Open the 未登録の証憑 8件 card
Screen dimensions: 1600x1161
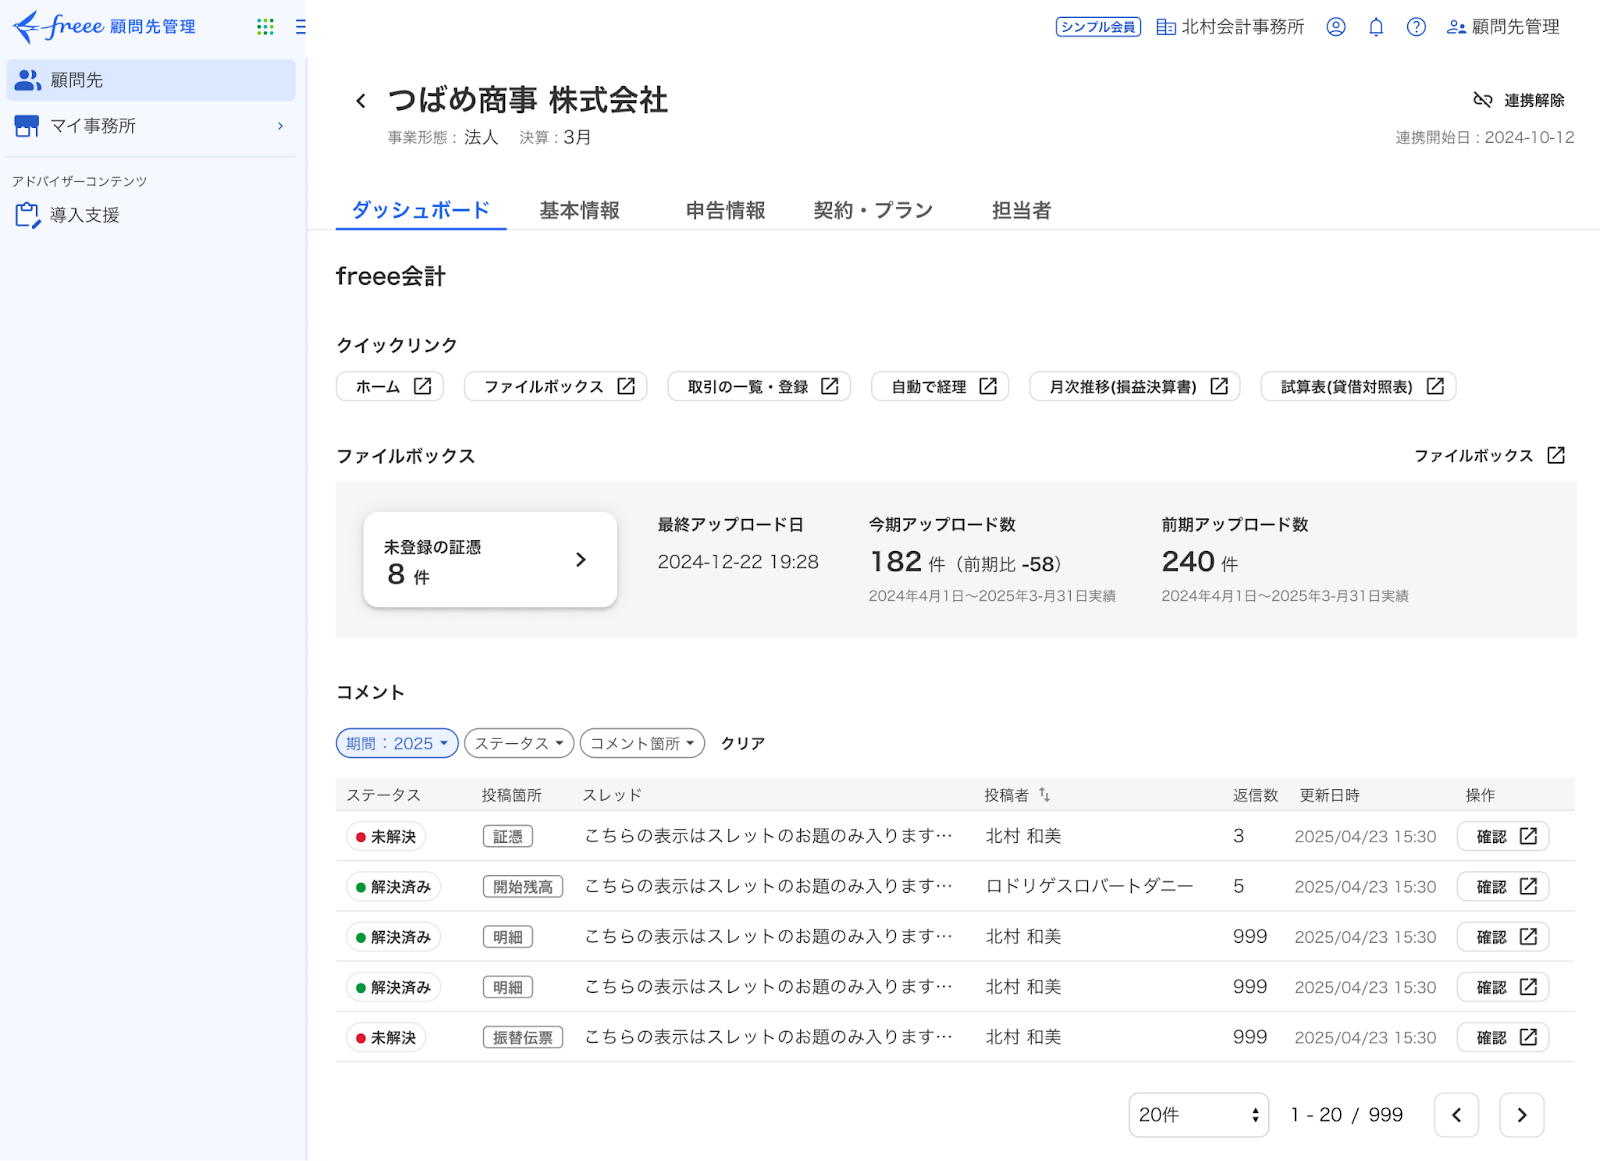[x=490, y=560]
